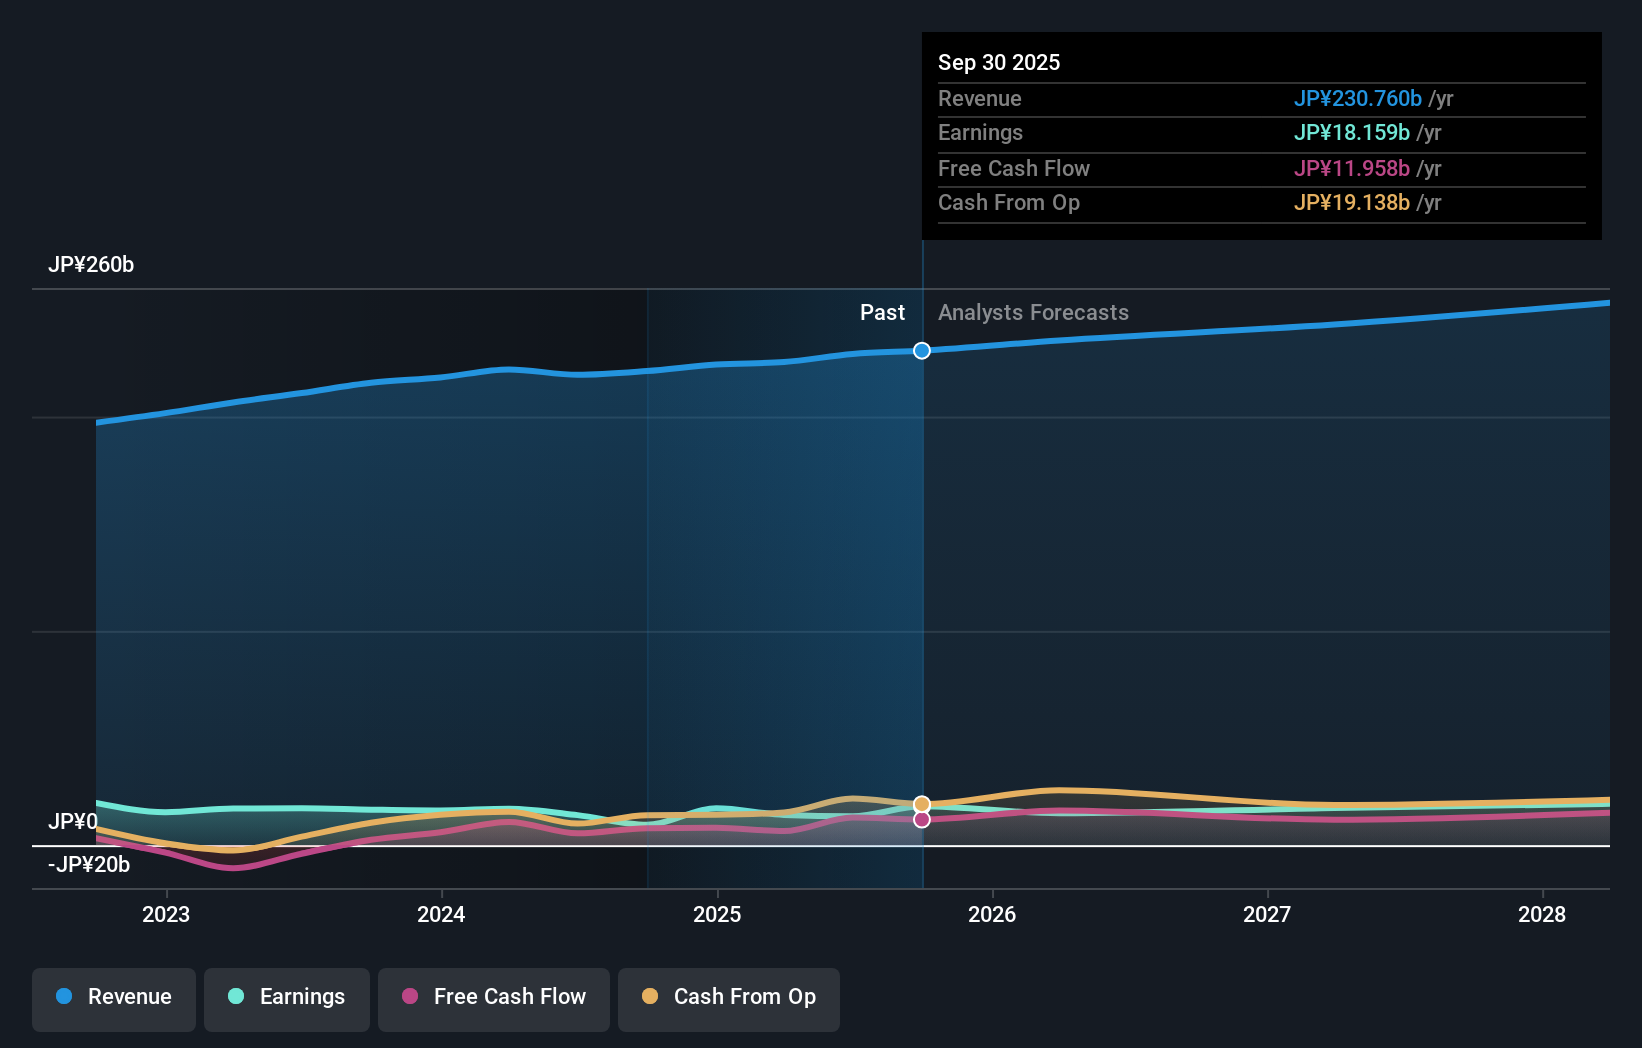This screenshot has width=1642, height=1048.
Task: Click the JP¥18.159b Earnings value link
Action: [1353, 132]
